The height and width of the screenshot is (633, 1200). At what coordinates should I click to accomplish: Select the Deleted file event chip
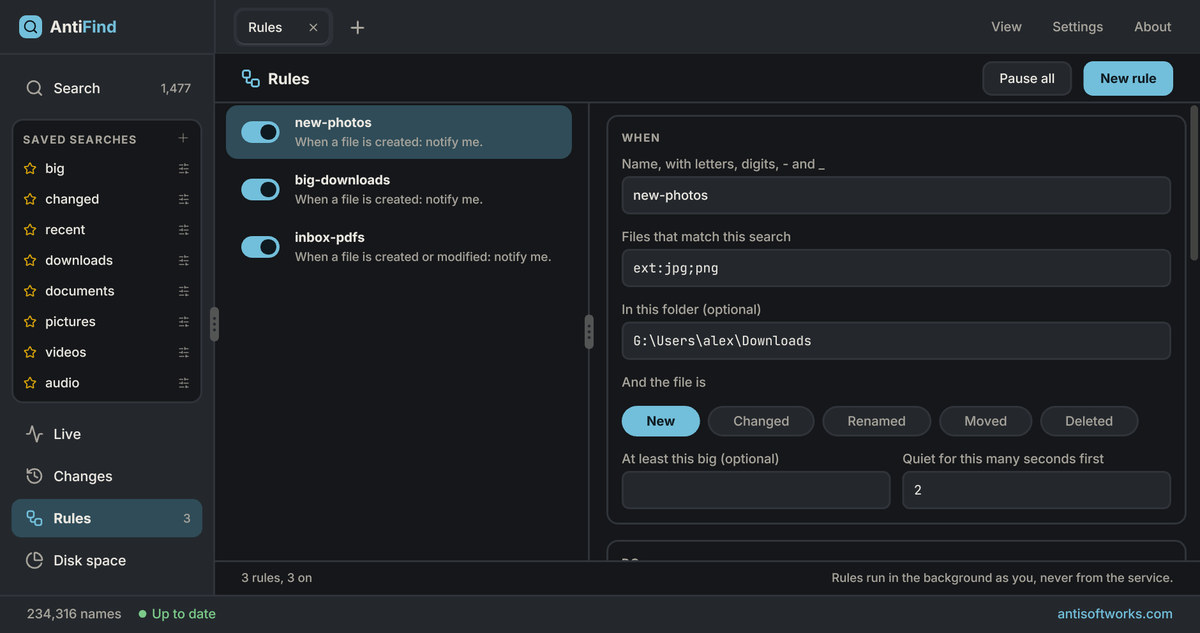[1089, 421]
